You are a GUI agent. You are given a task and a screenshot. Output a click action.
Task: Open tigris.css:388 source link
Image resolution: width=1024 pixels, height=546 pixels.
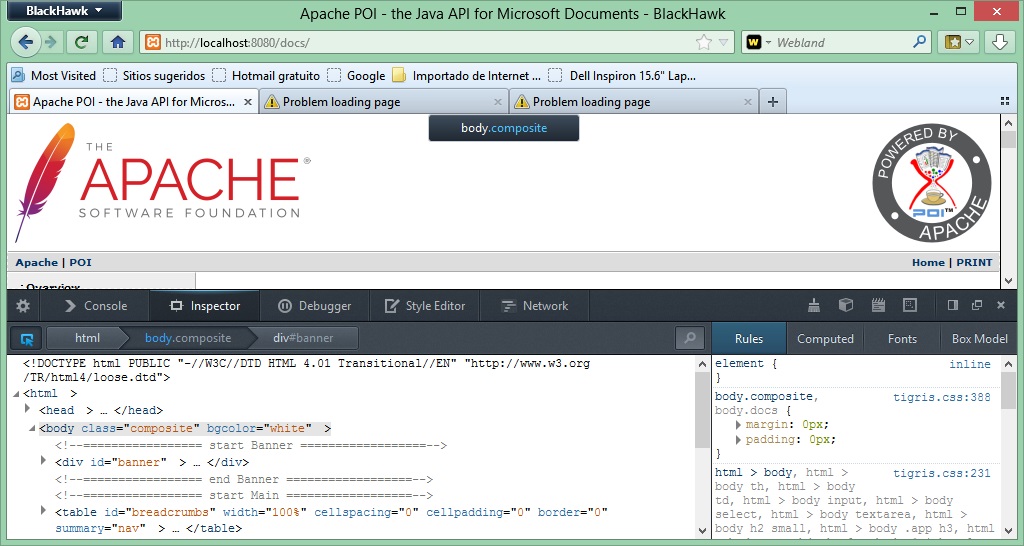[x=942, y=397]
